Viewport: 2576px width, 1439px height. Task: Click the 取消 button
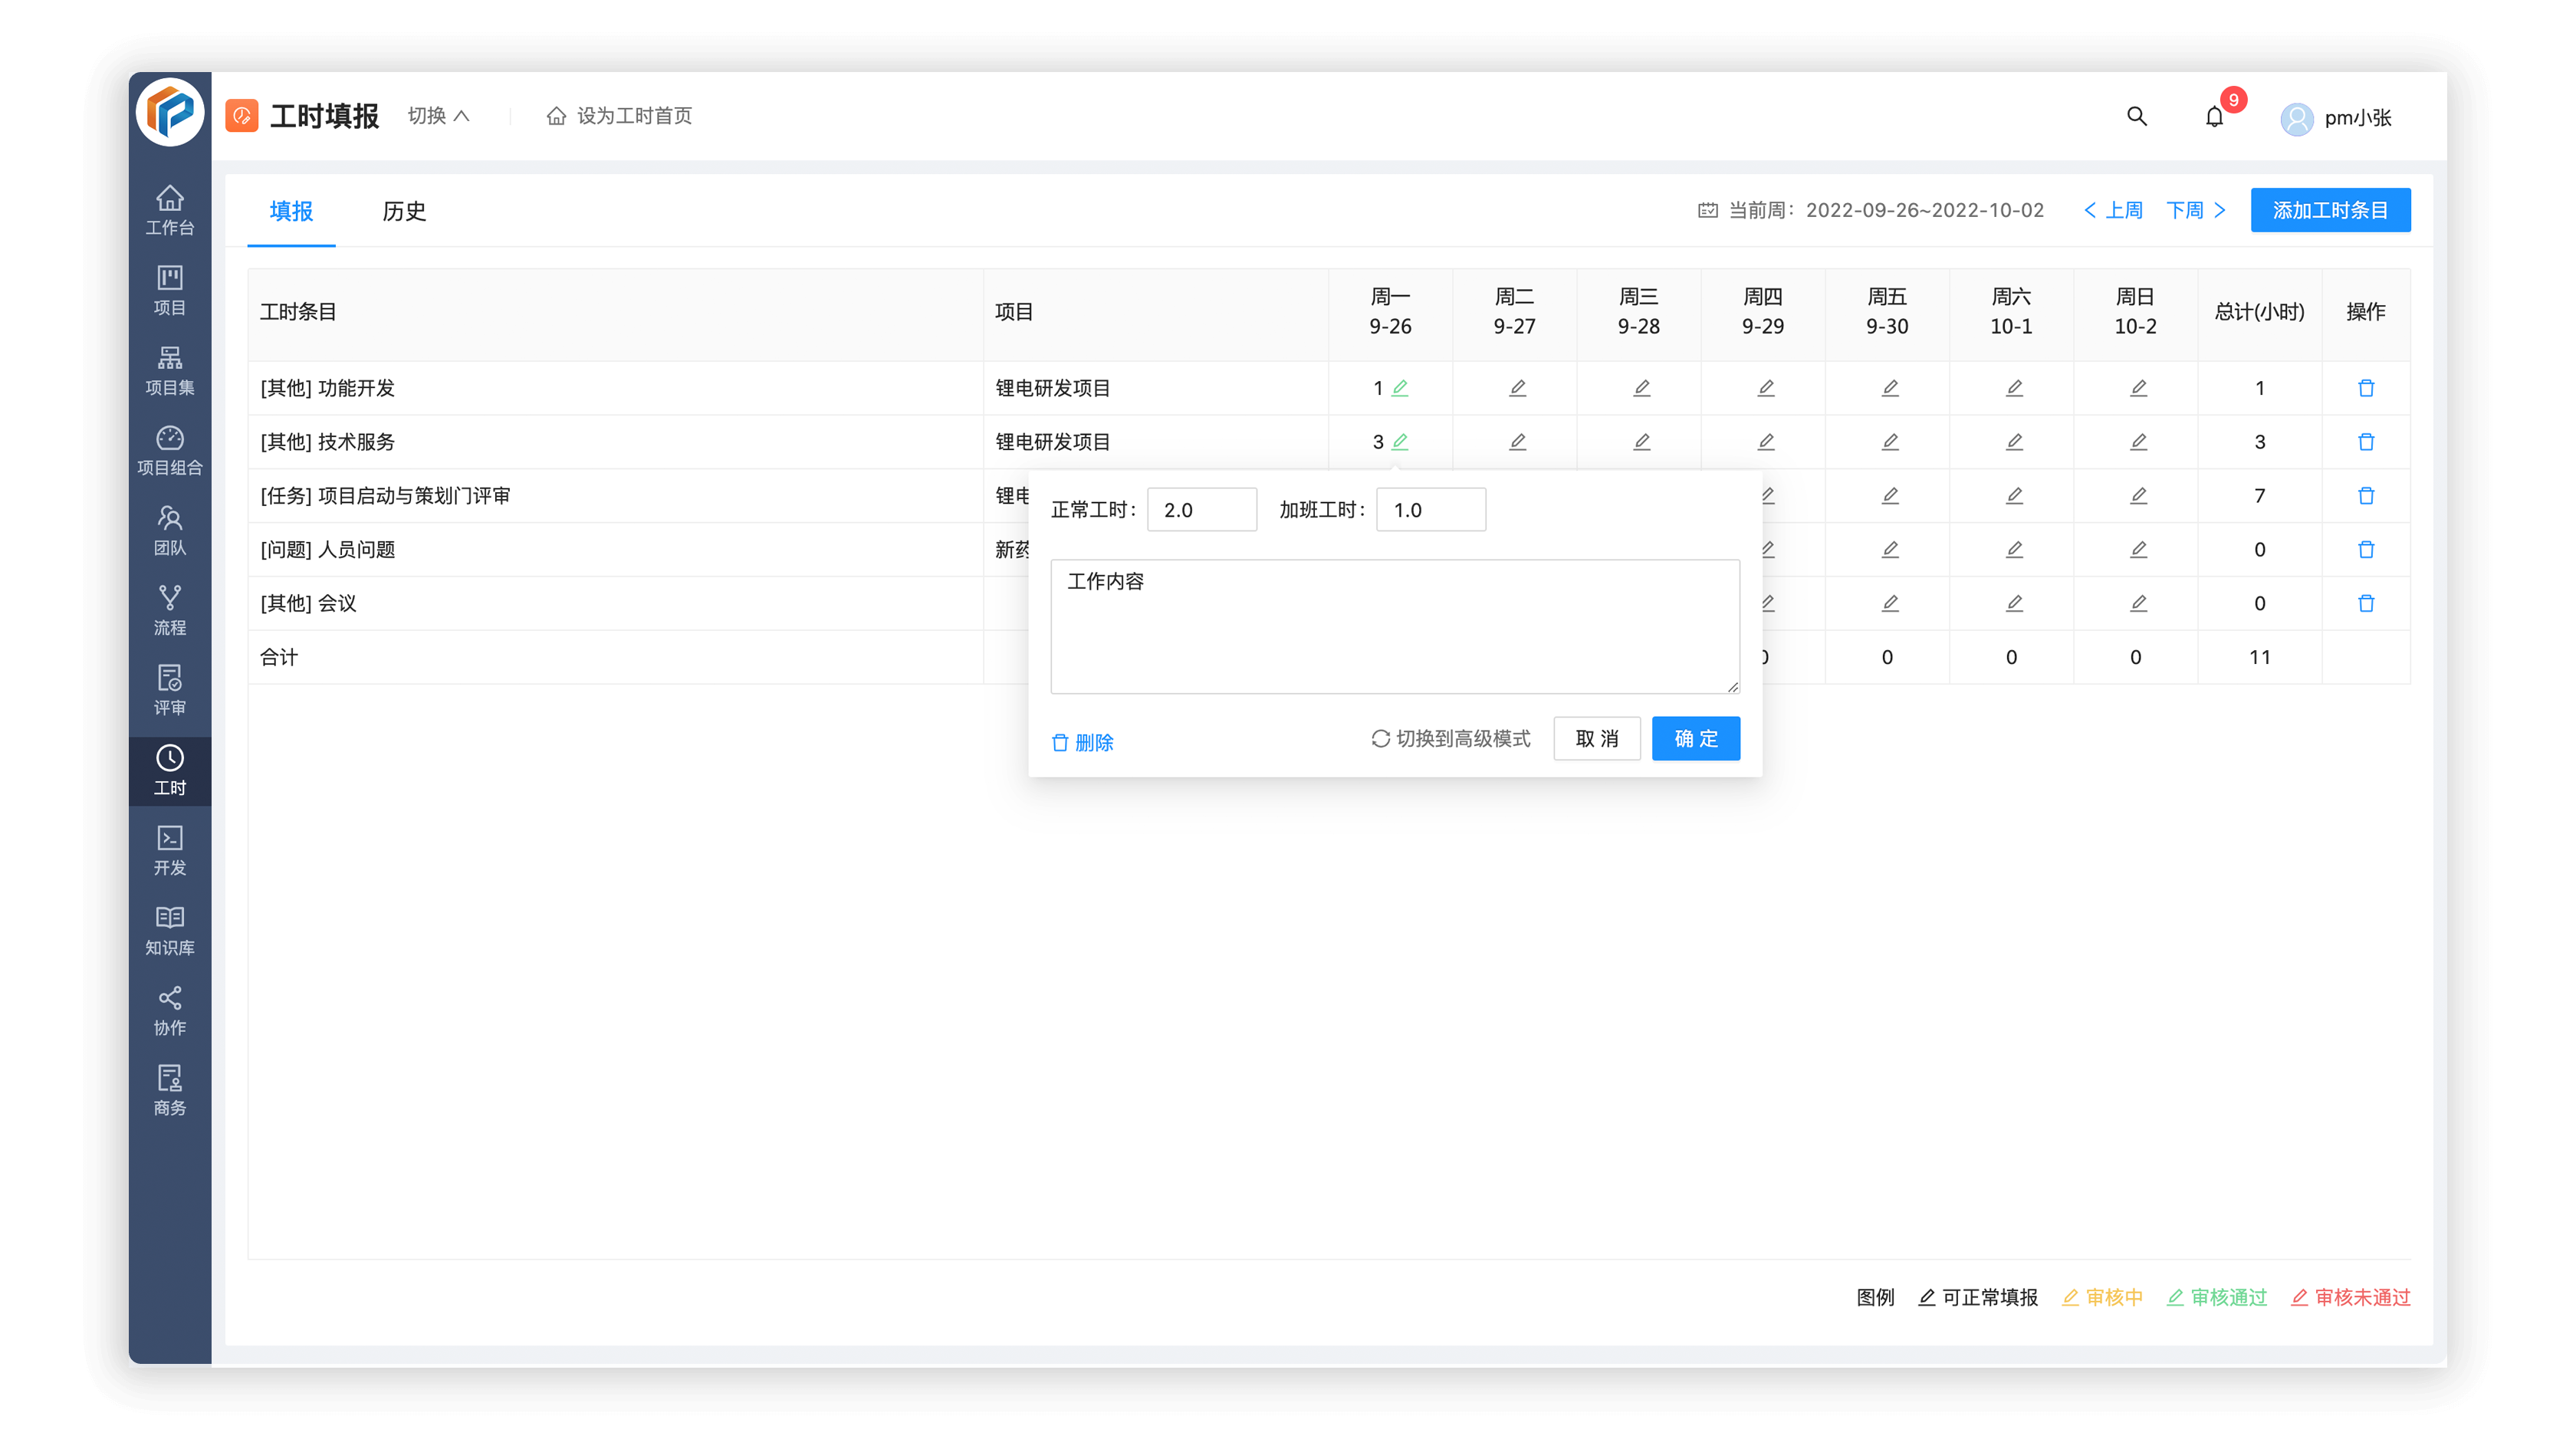[x=1596, y=739]
